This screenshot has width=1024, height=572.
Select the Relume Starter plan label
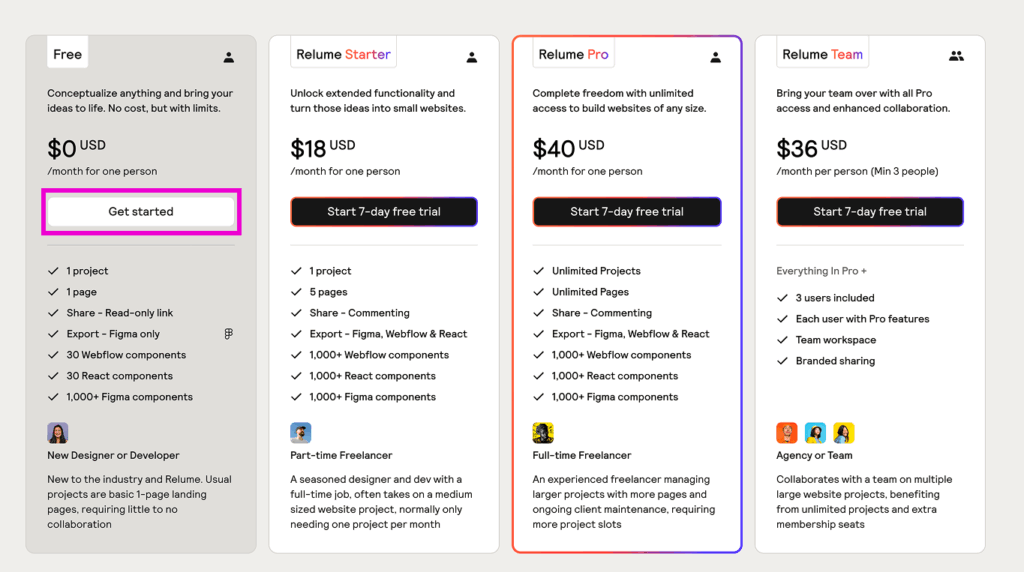click(x=343, y=54)
